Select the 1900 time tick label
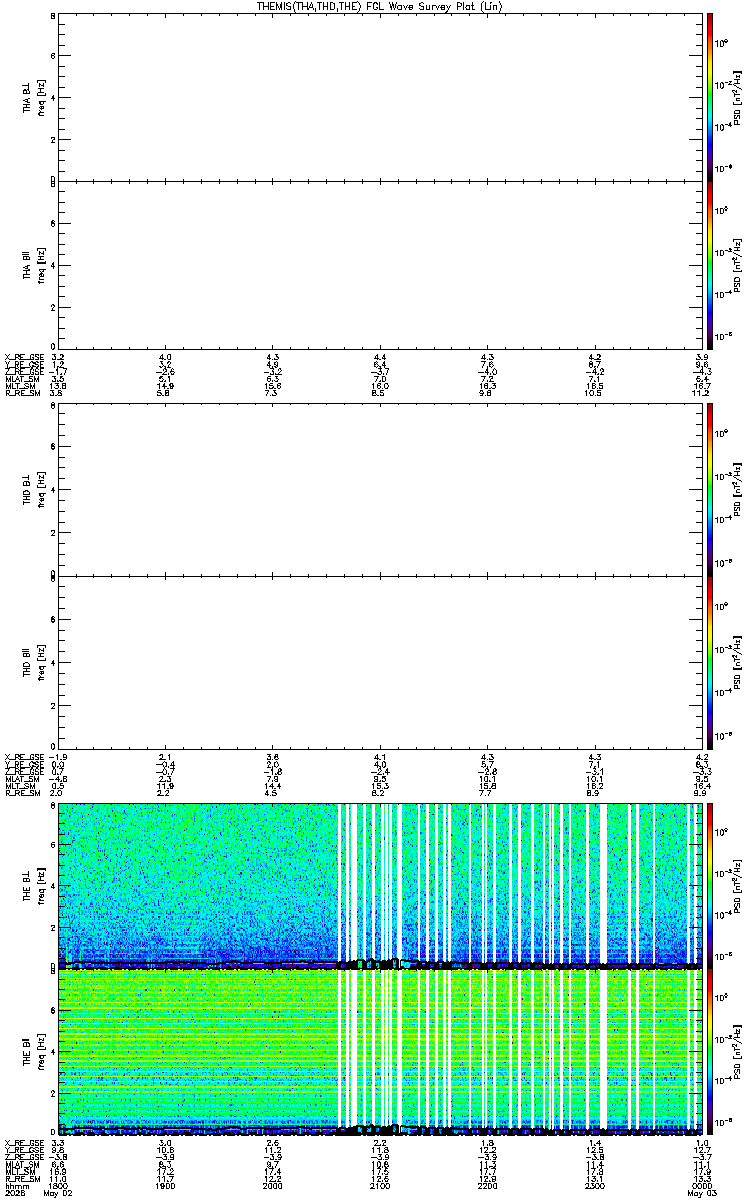 click(165, 1186)
